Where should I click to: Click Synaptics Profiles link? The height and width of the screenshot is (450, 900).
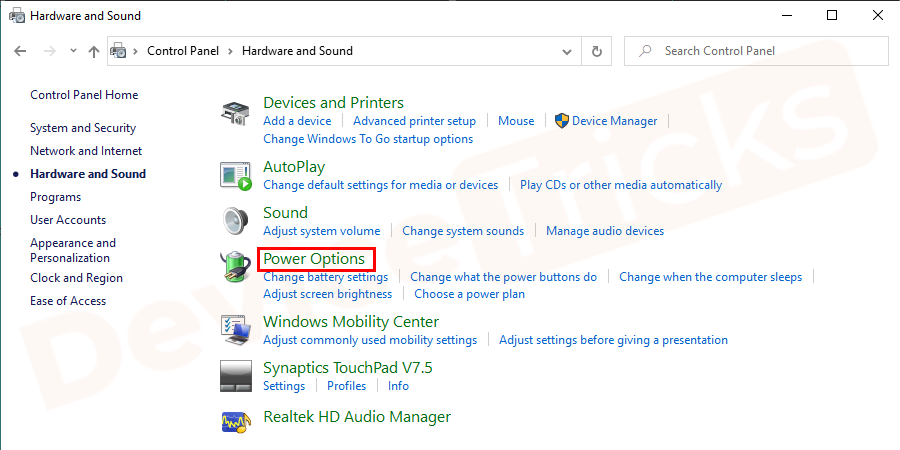tap(347, 386)
